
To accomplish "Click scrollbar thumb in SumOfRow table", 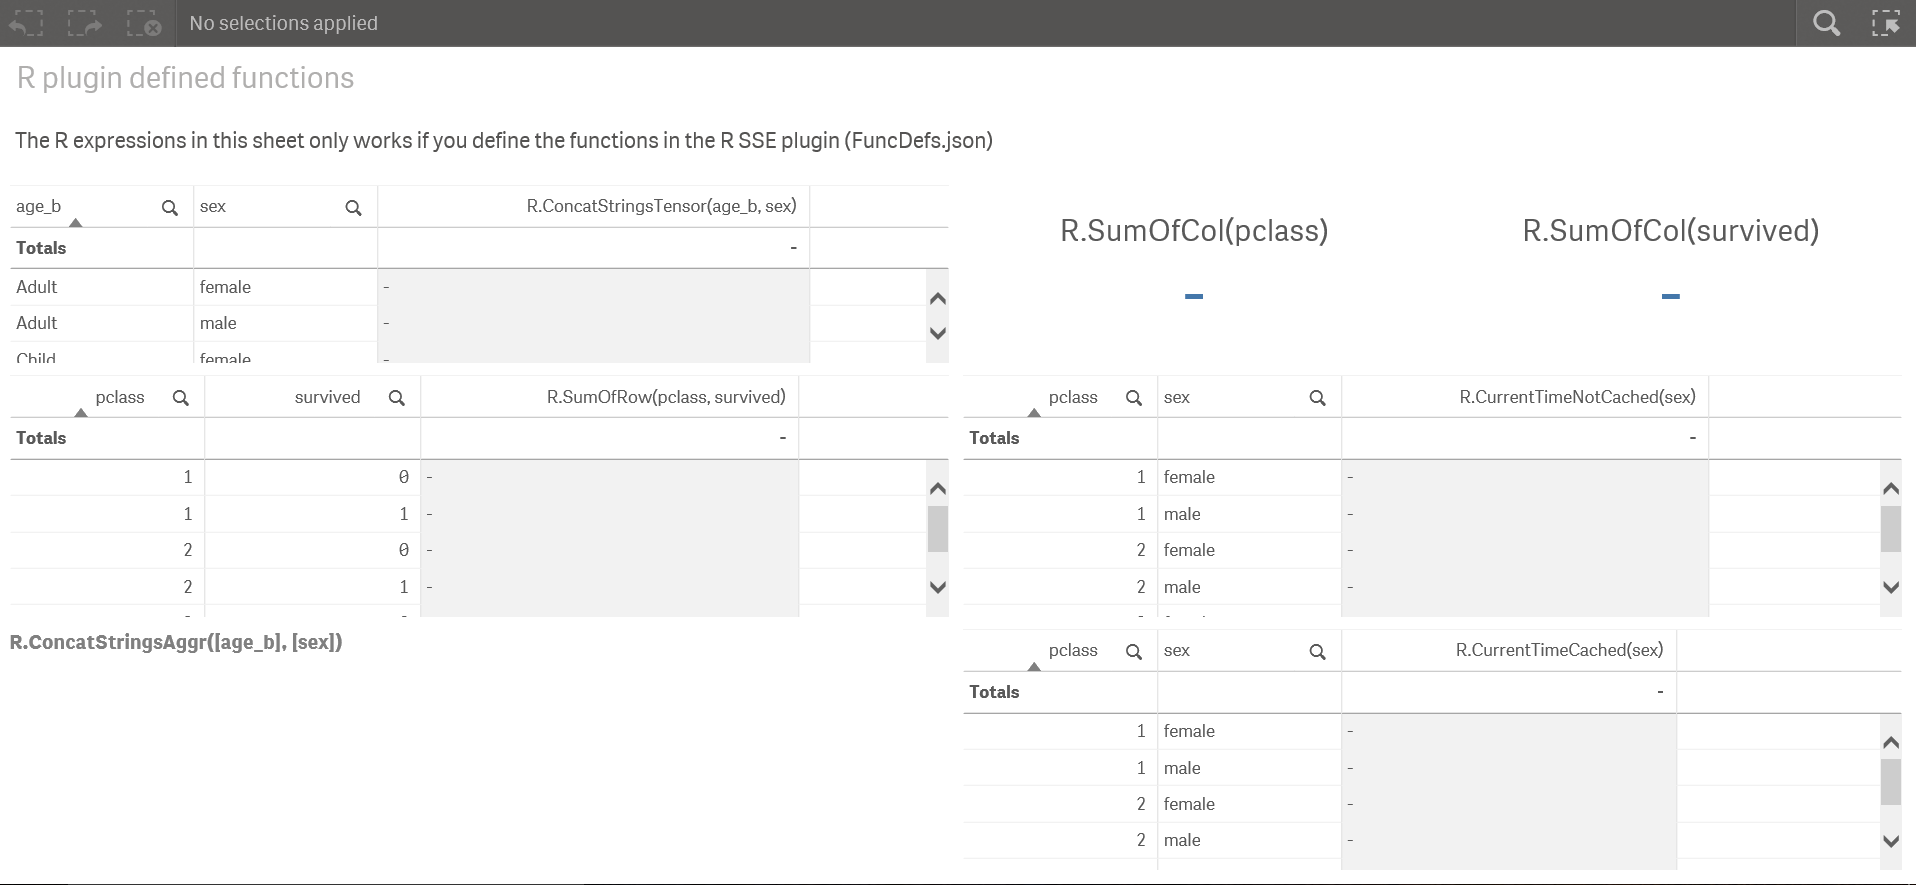I will coord(938,529).
